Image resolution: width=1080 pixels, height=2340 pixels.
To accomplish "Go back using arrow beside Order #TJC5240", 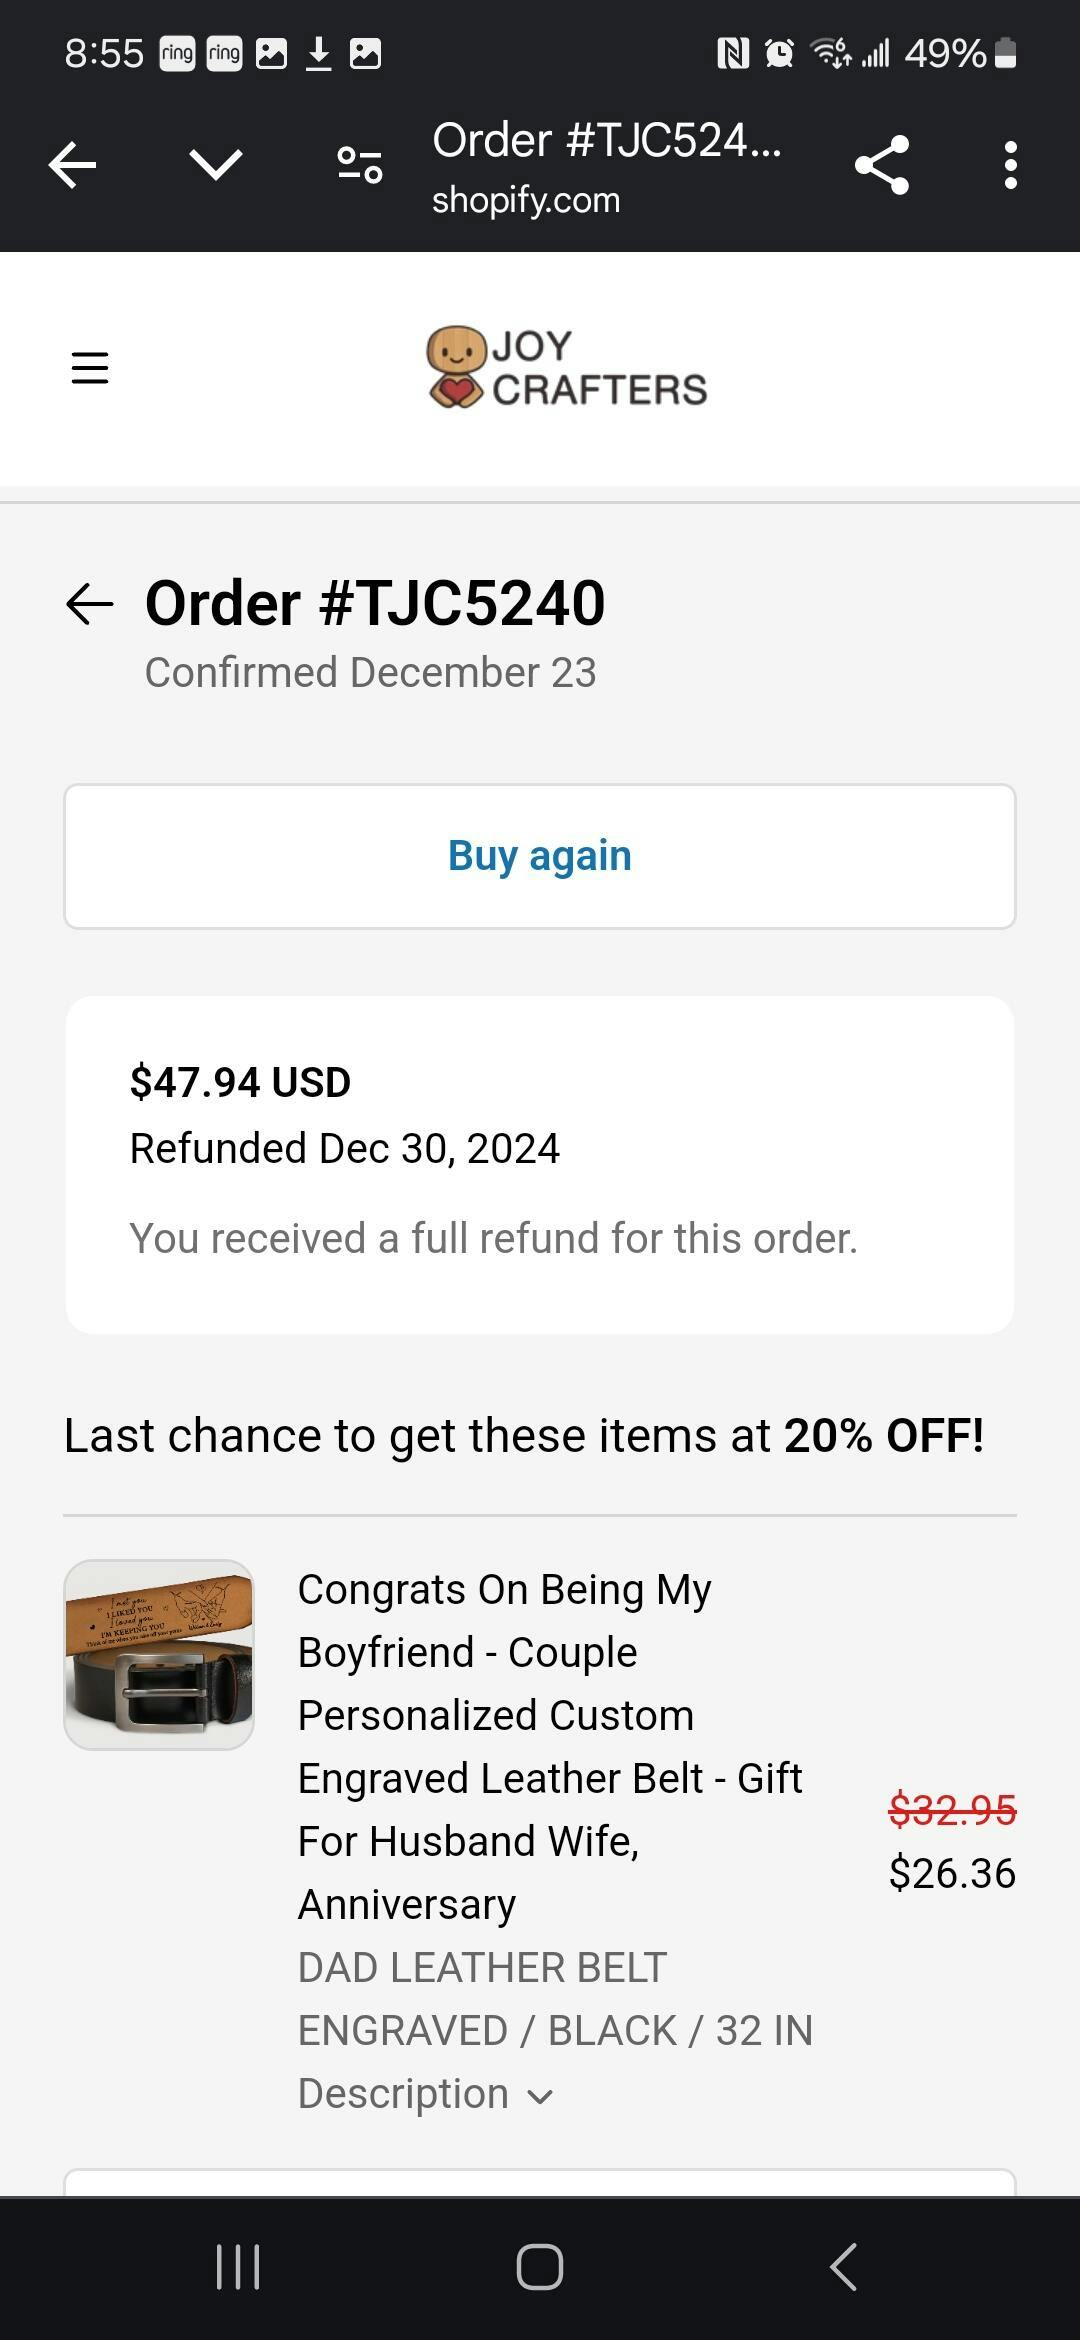I will [90, 604].
